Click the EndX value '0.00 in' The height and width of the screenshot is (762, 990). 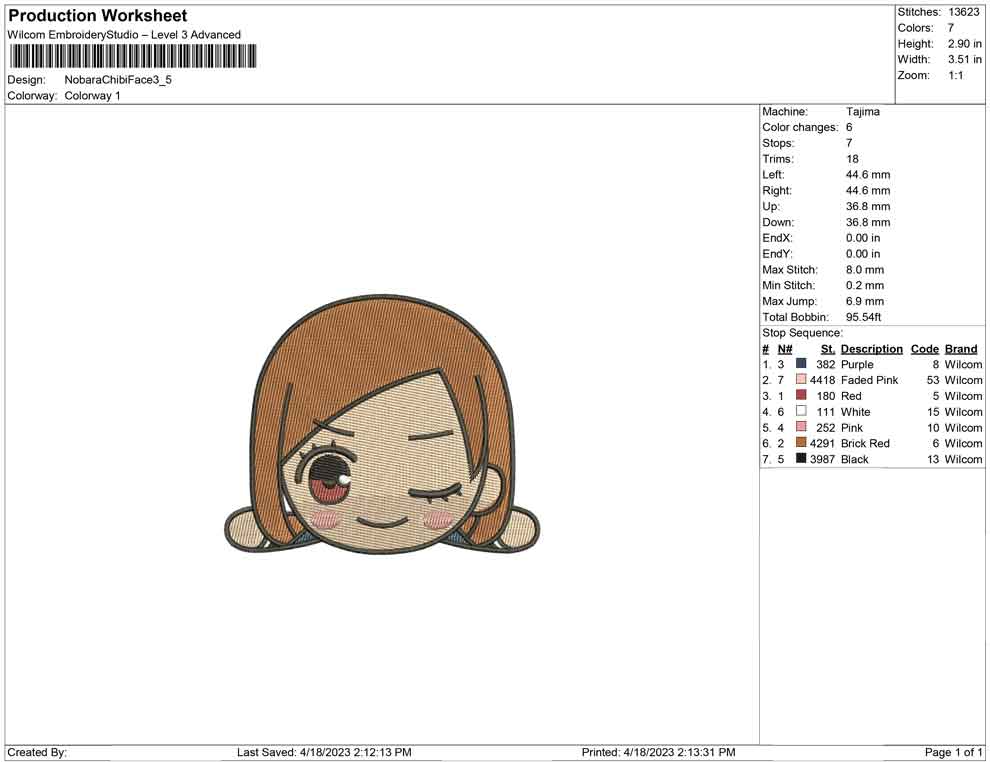[863, 238]
